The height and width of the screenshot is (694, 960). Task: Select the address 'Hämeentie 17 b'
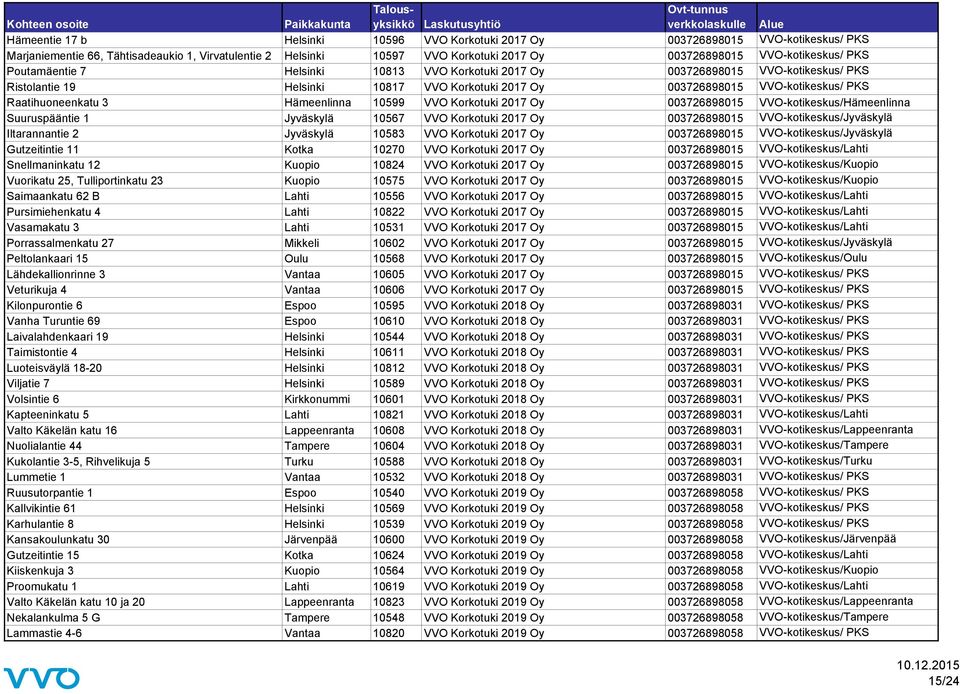click(x=47, y=40)
